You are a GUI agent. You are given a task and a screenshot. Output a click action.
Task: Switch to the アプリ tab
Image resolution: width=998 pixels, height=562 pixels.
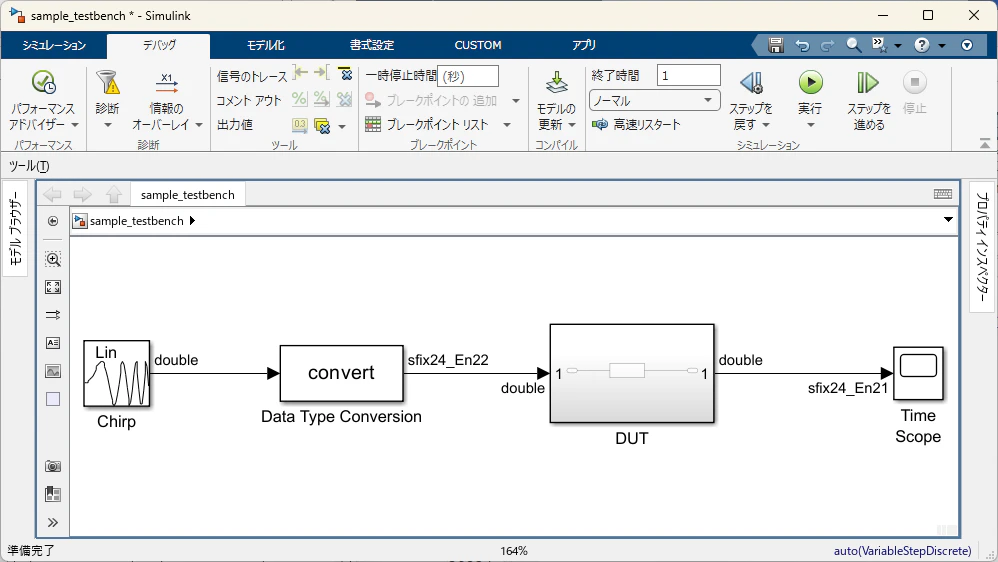click(x=584, y=45)
